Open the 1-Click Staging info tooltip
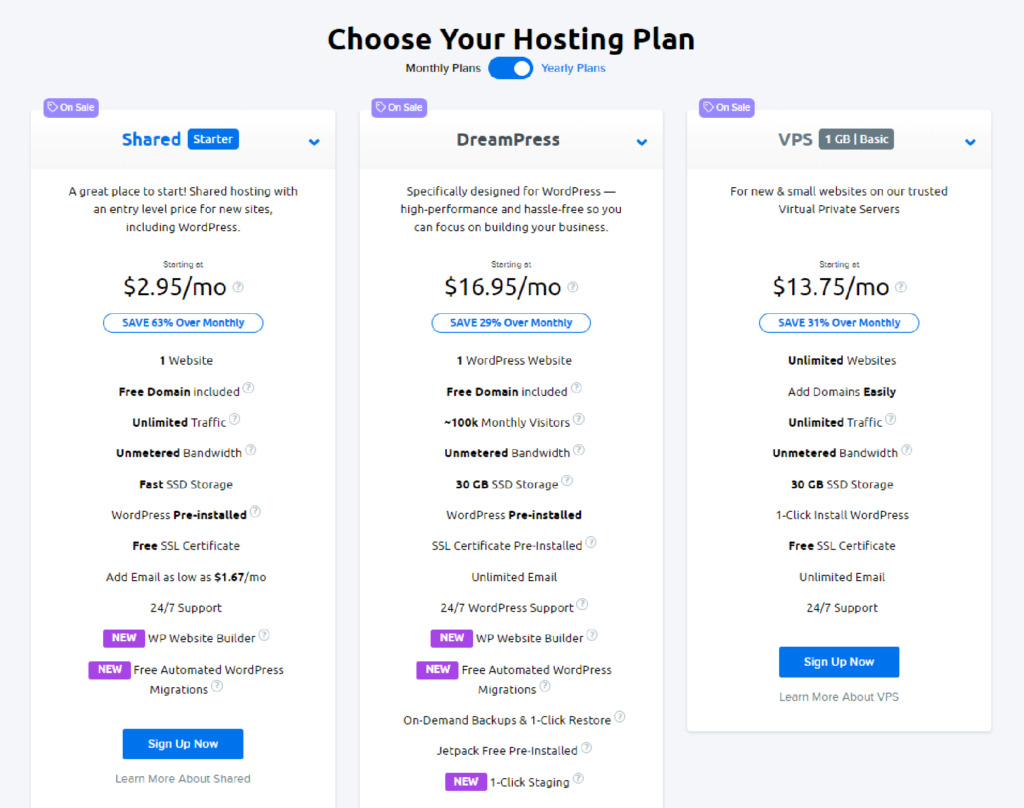1024x808 pixels. pos(578,778)
